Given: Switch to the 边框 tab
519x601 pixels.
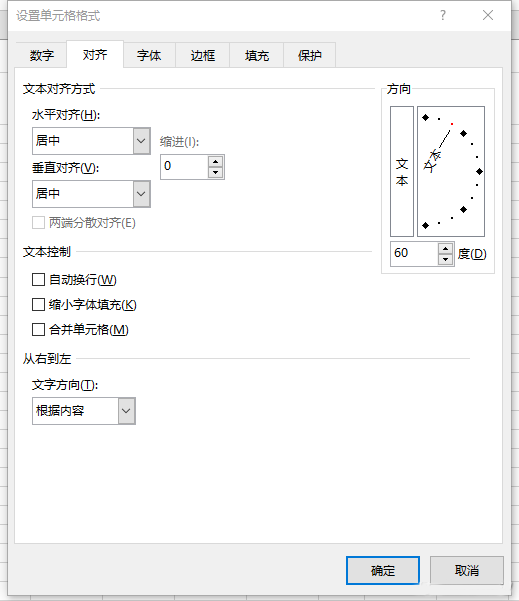Looking at the screenshot, I should 203,56.
